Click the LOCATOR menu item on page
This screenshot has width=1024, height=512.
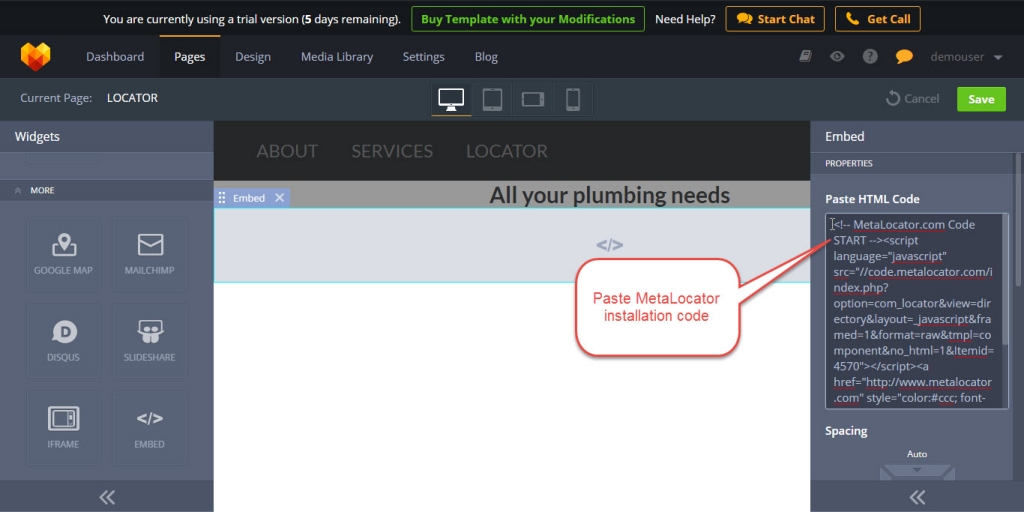pos(507,151)
